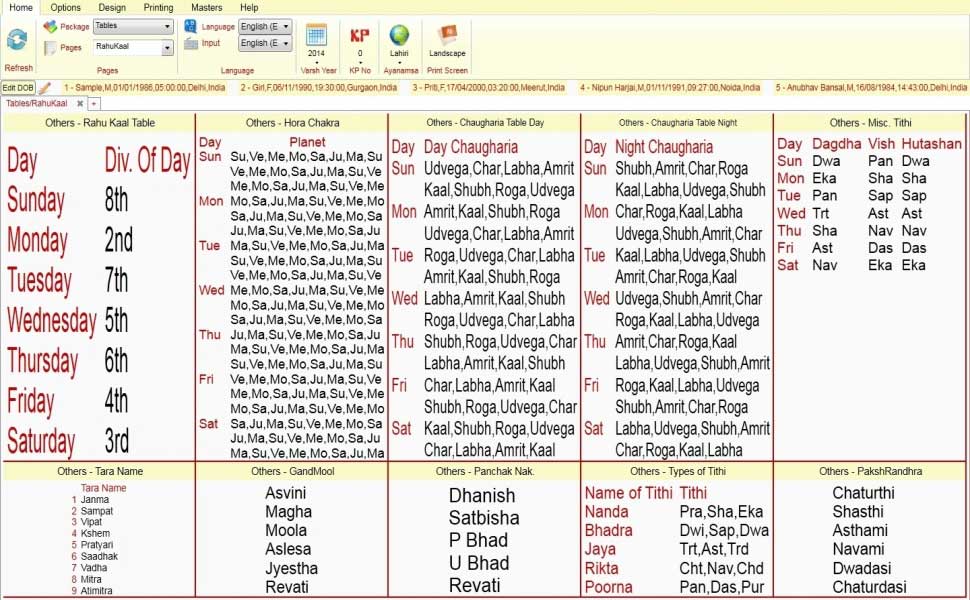Image resolution: width=970 pixels, height=600 pixels.
Task: Click the Edit DOB button
Action: pyautogui.click(x=18, y=88)
